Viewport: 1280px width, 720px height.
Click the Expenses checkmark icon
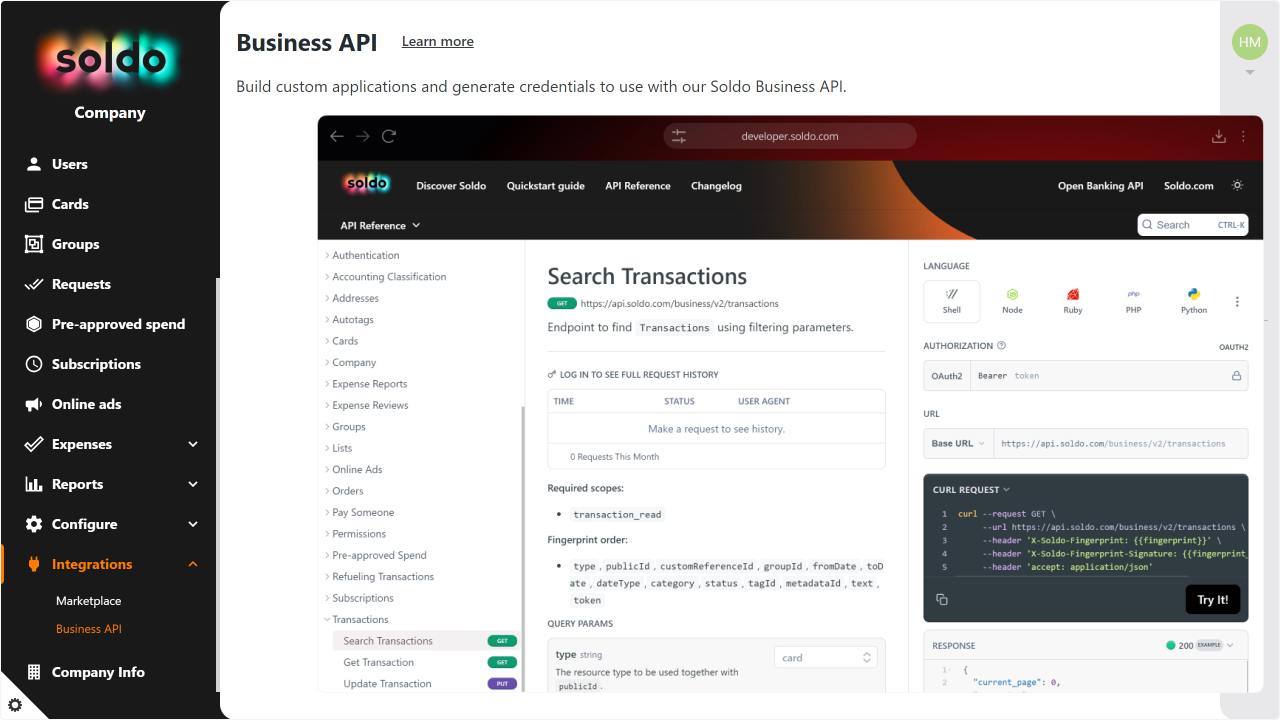(x=34, y=444)
